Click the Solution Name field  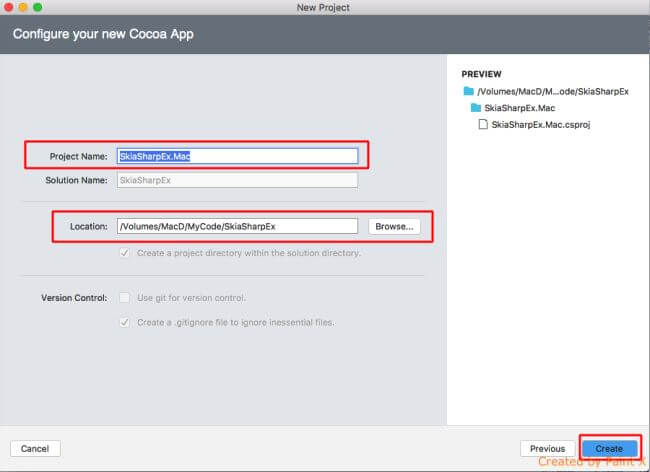238,180
